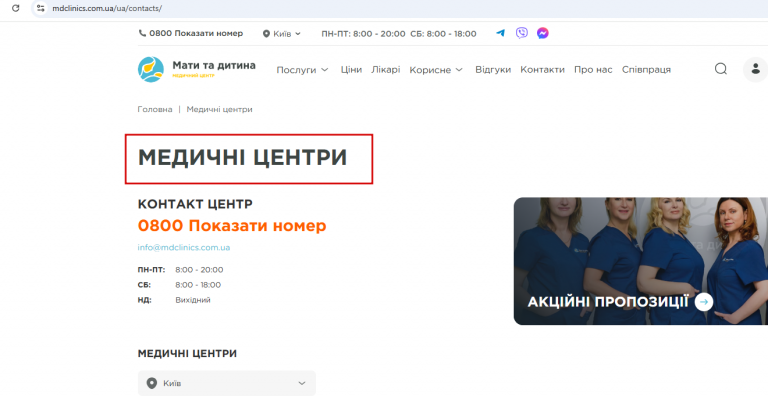Expand the Послуги menu
Screen dimensions: 768x396
(x=302, y=70)
